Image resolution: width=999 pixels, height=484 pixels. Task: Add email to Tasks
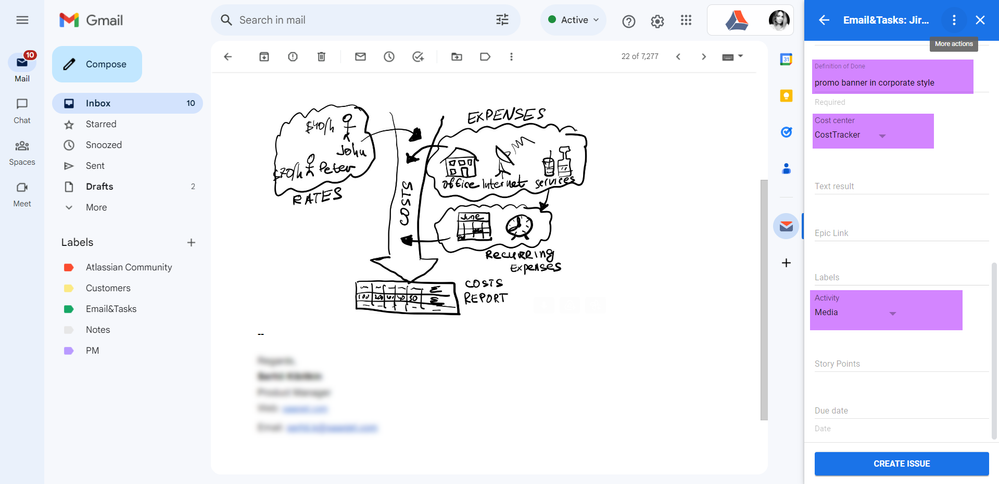click(x=418, y=57)
